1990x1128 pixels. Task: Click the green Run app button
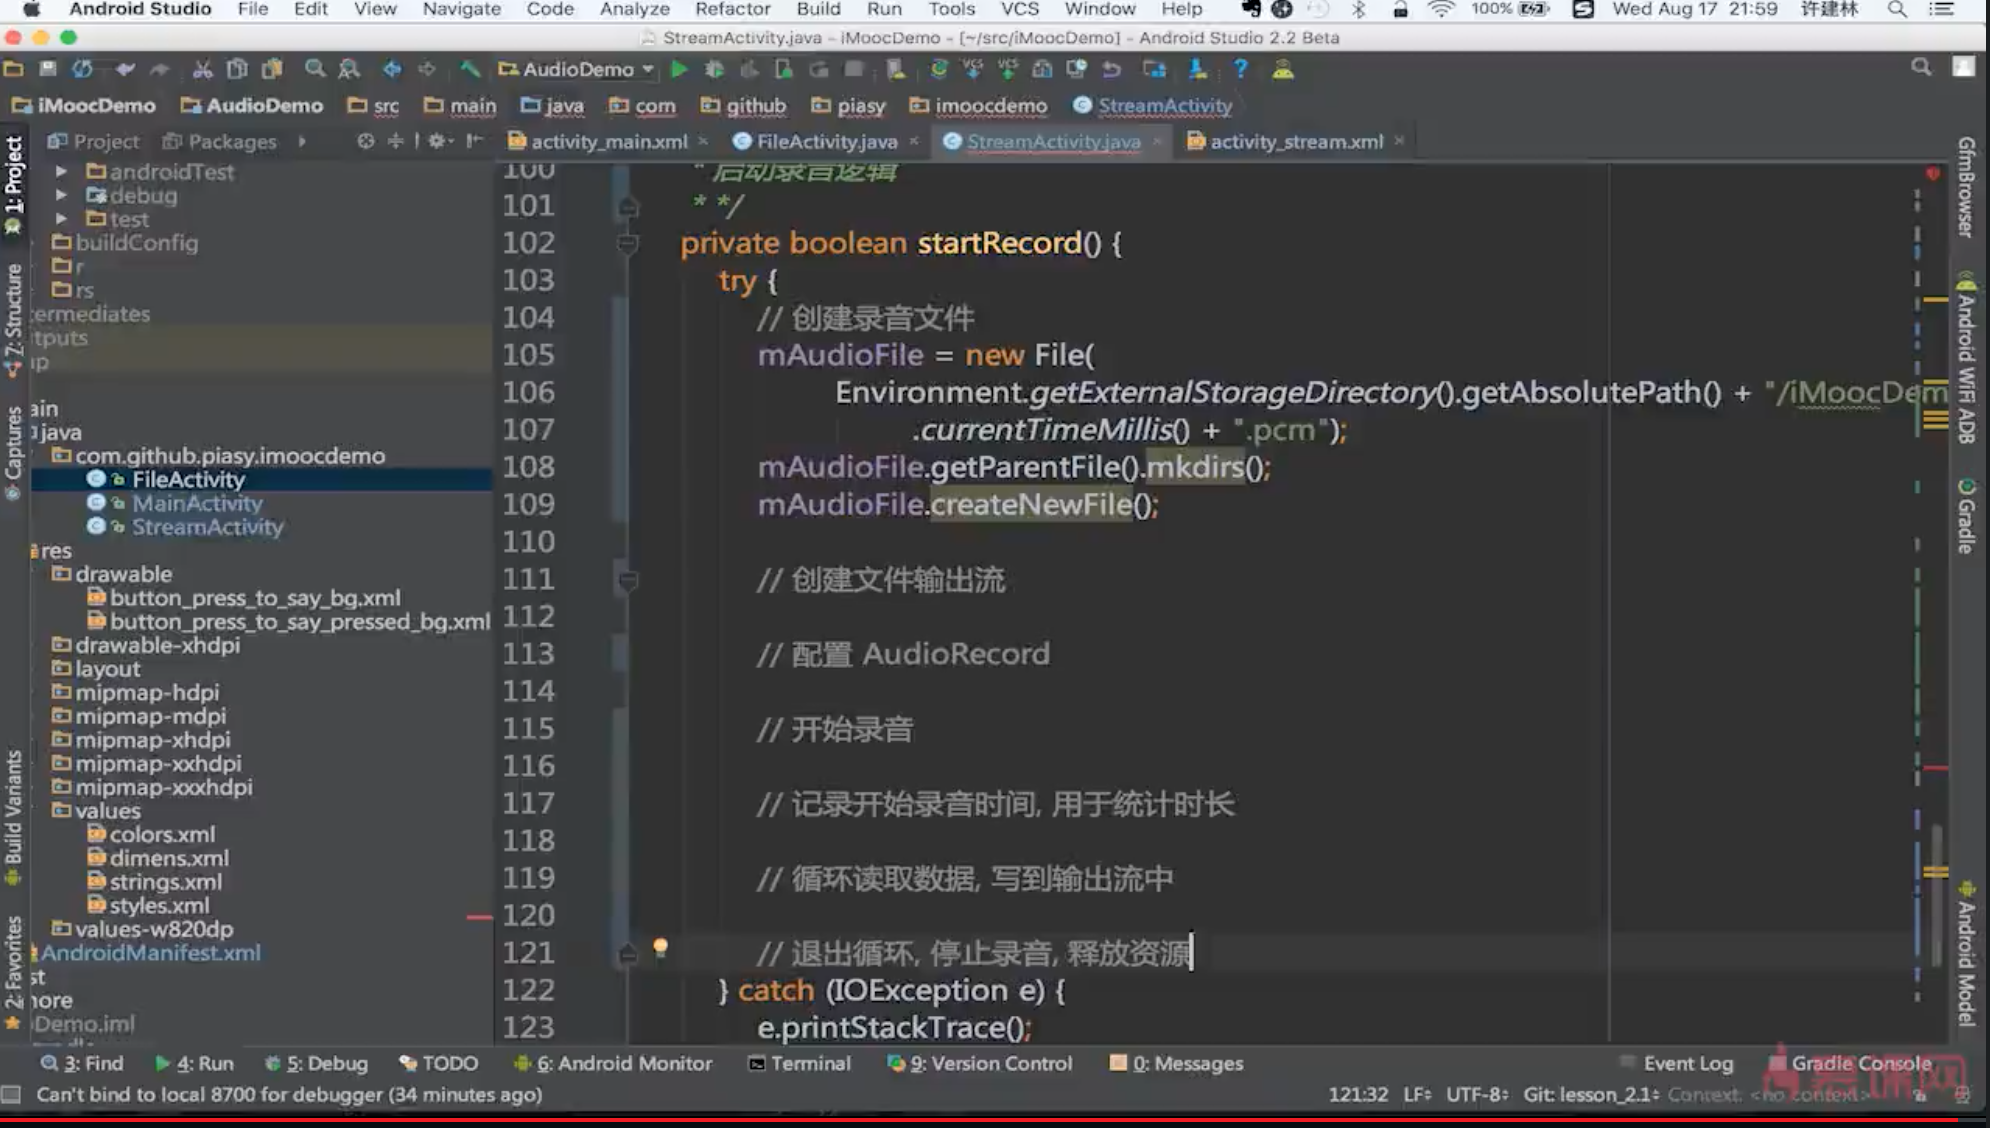(679, 69)
